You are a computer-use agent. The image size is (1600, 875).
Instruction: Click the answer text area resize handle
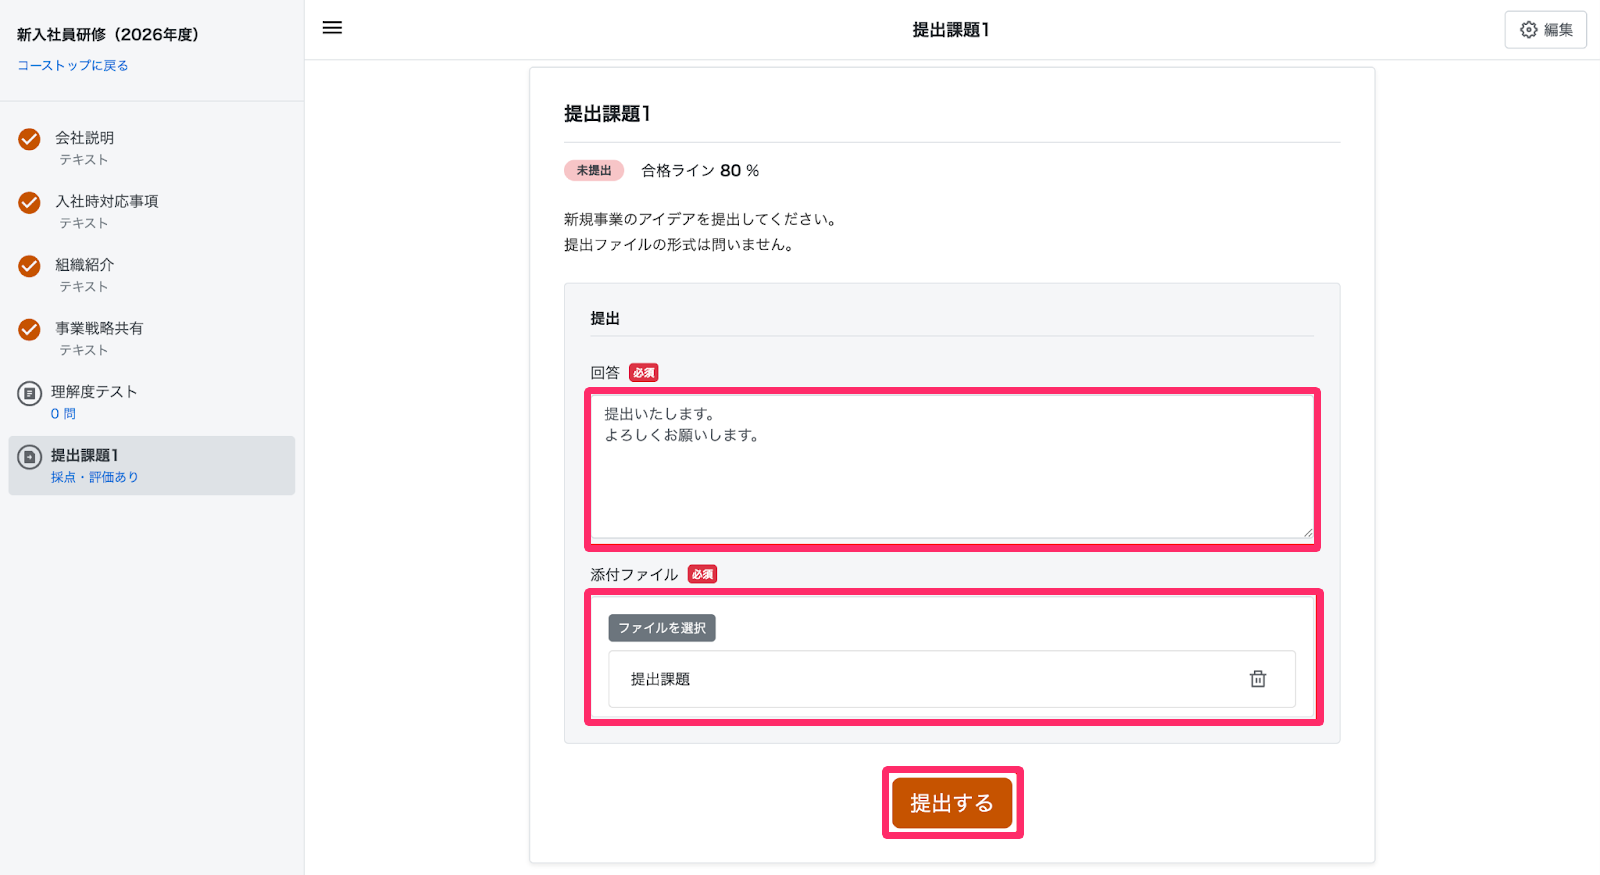1307,533
